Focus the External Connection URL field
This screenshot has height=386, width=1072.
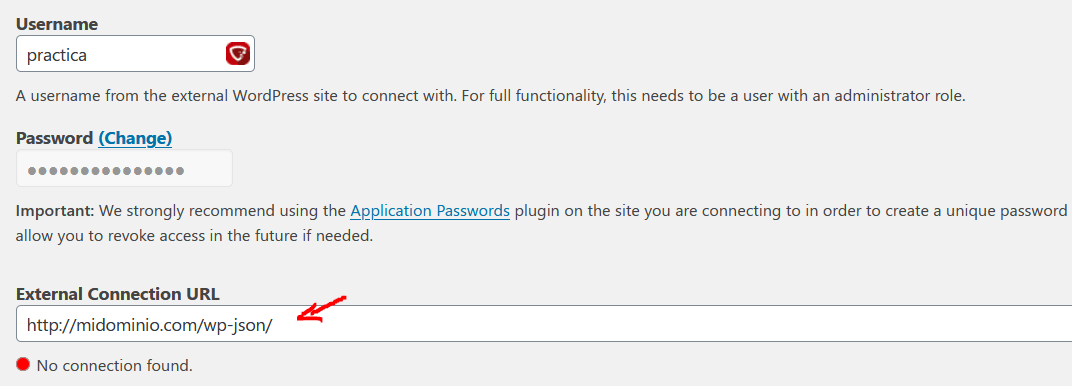(544, 324)
